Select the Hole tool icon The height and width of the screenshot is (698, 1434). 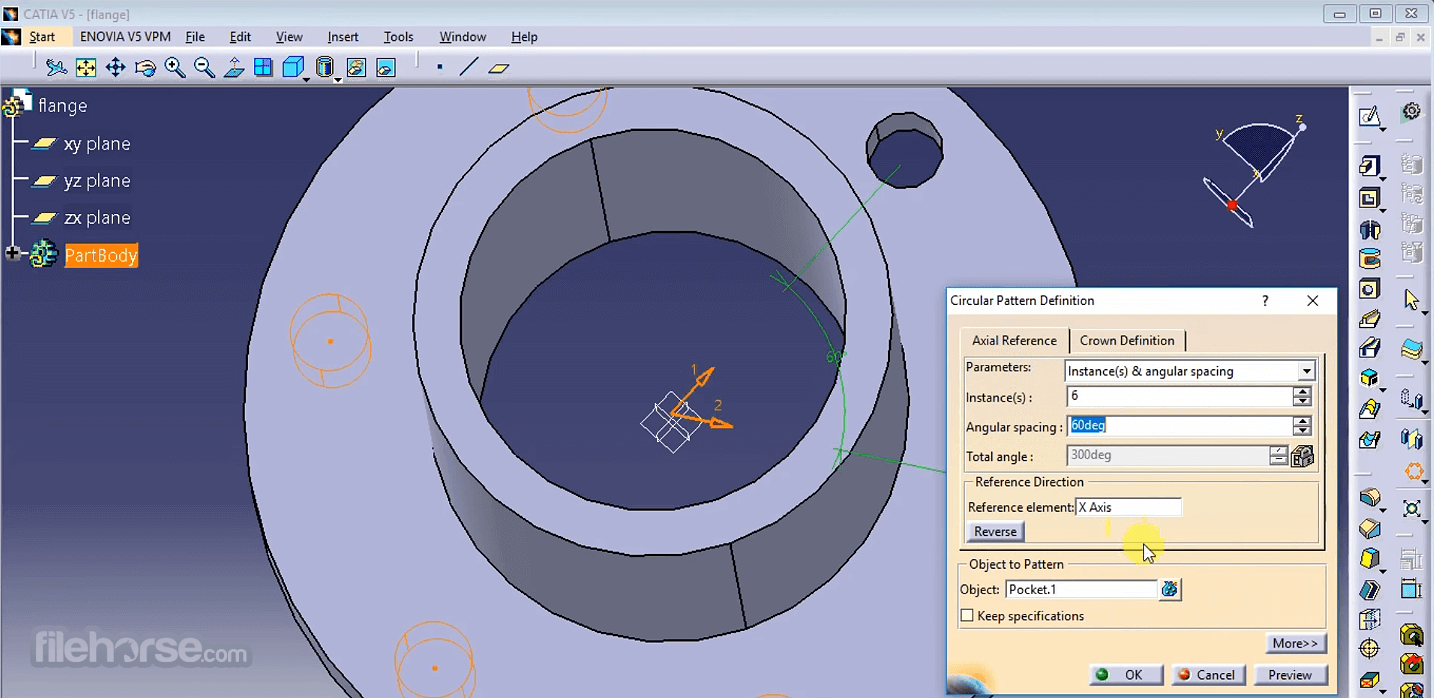[1369, 289]
